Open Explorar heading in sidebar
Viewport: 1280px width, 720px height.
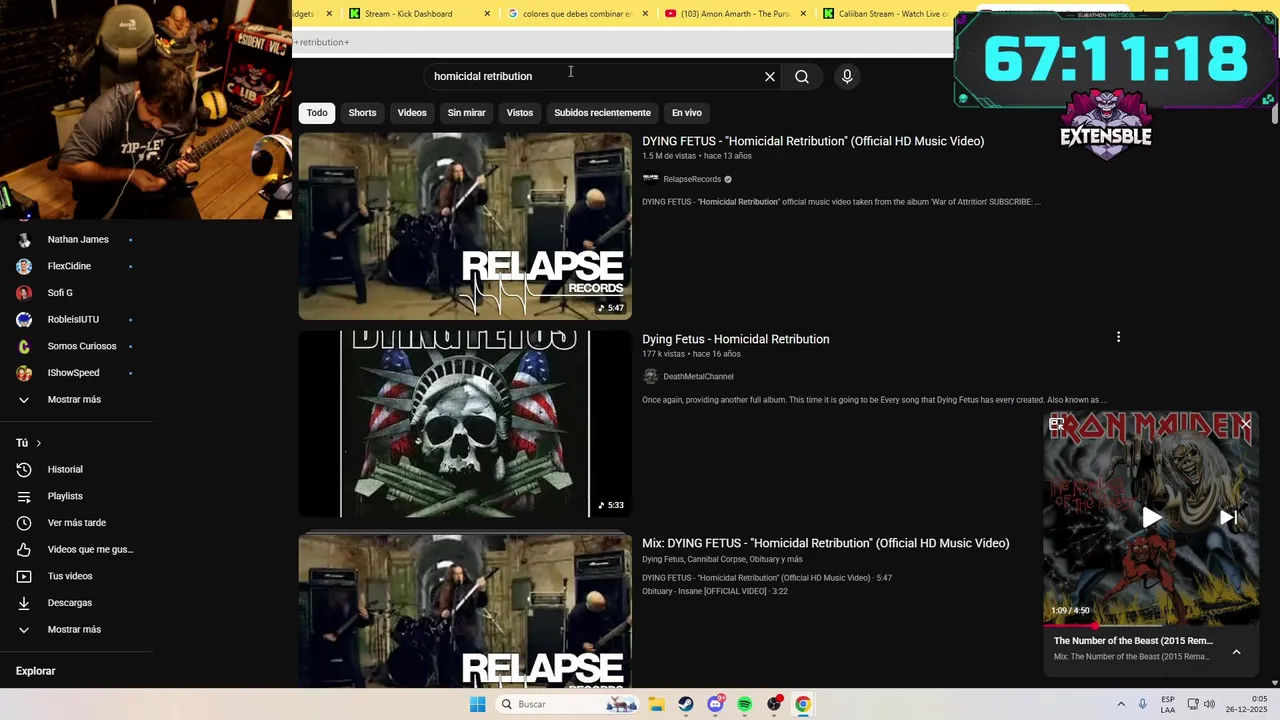(36, 671)
